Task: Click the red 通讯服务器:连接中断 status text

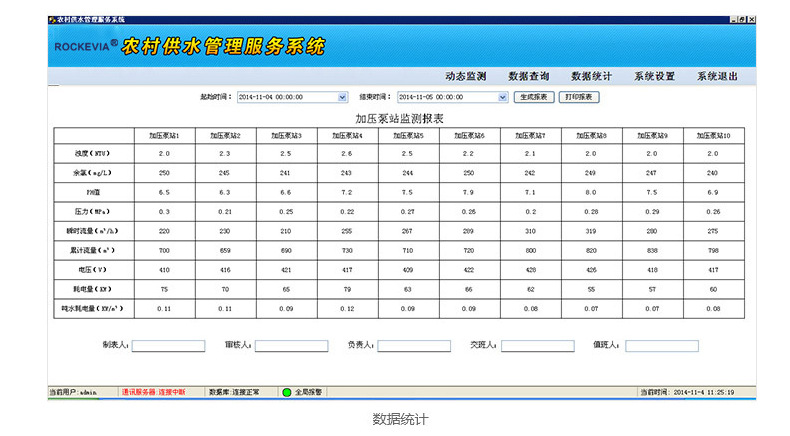Action: [x=153, y=392]
